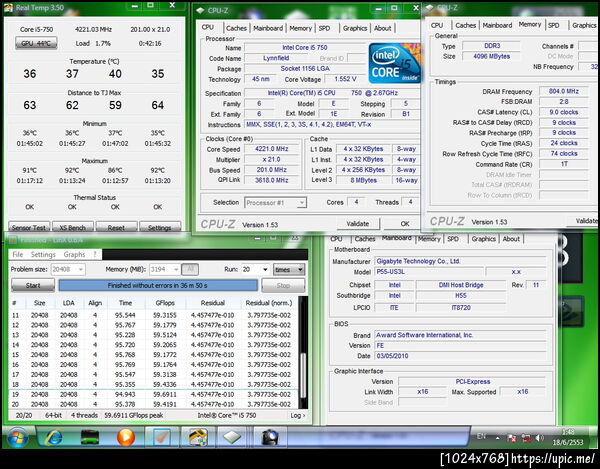Screen dimensions: 600x469
Task: Click the LinX finished progress bar
Action: [x=158, y=285]
